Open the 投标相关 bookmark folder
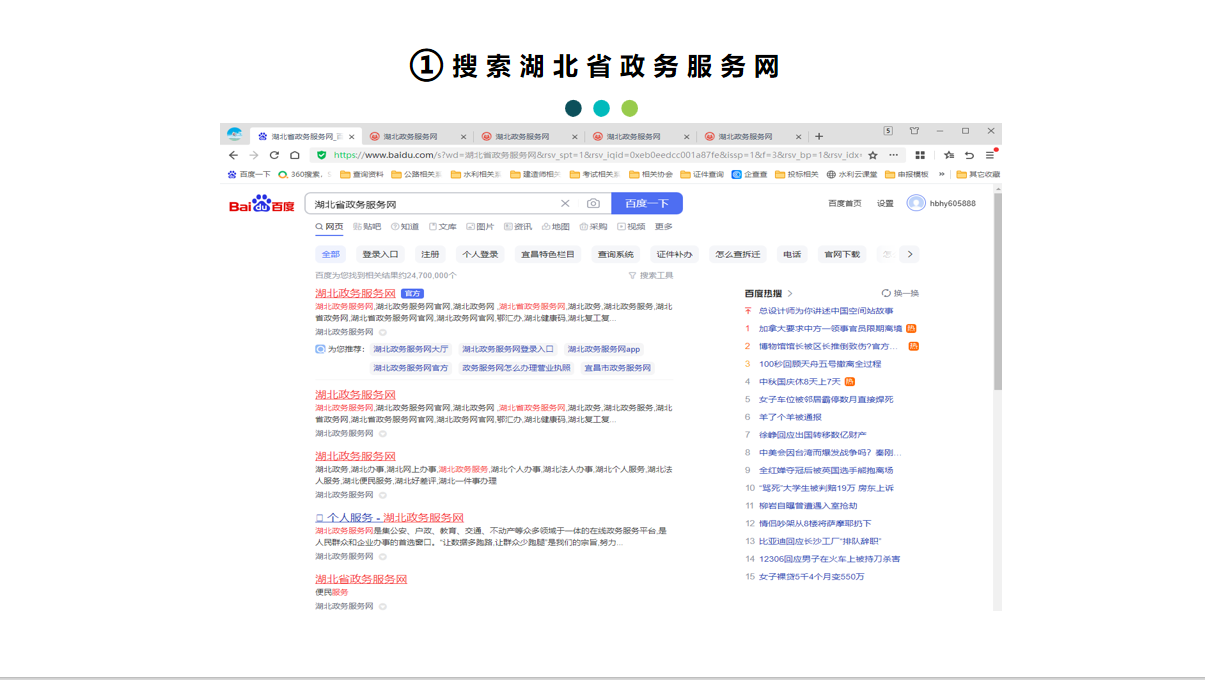The height and width of the screenshot is (680, 1205). click(797, 174)
